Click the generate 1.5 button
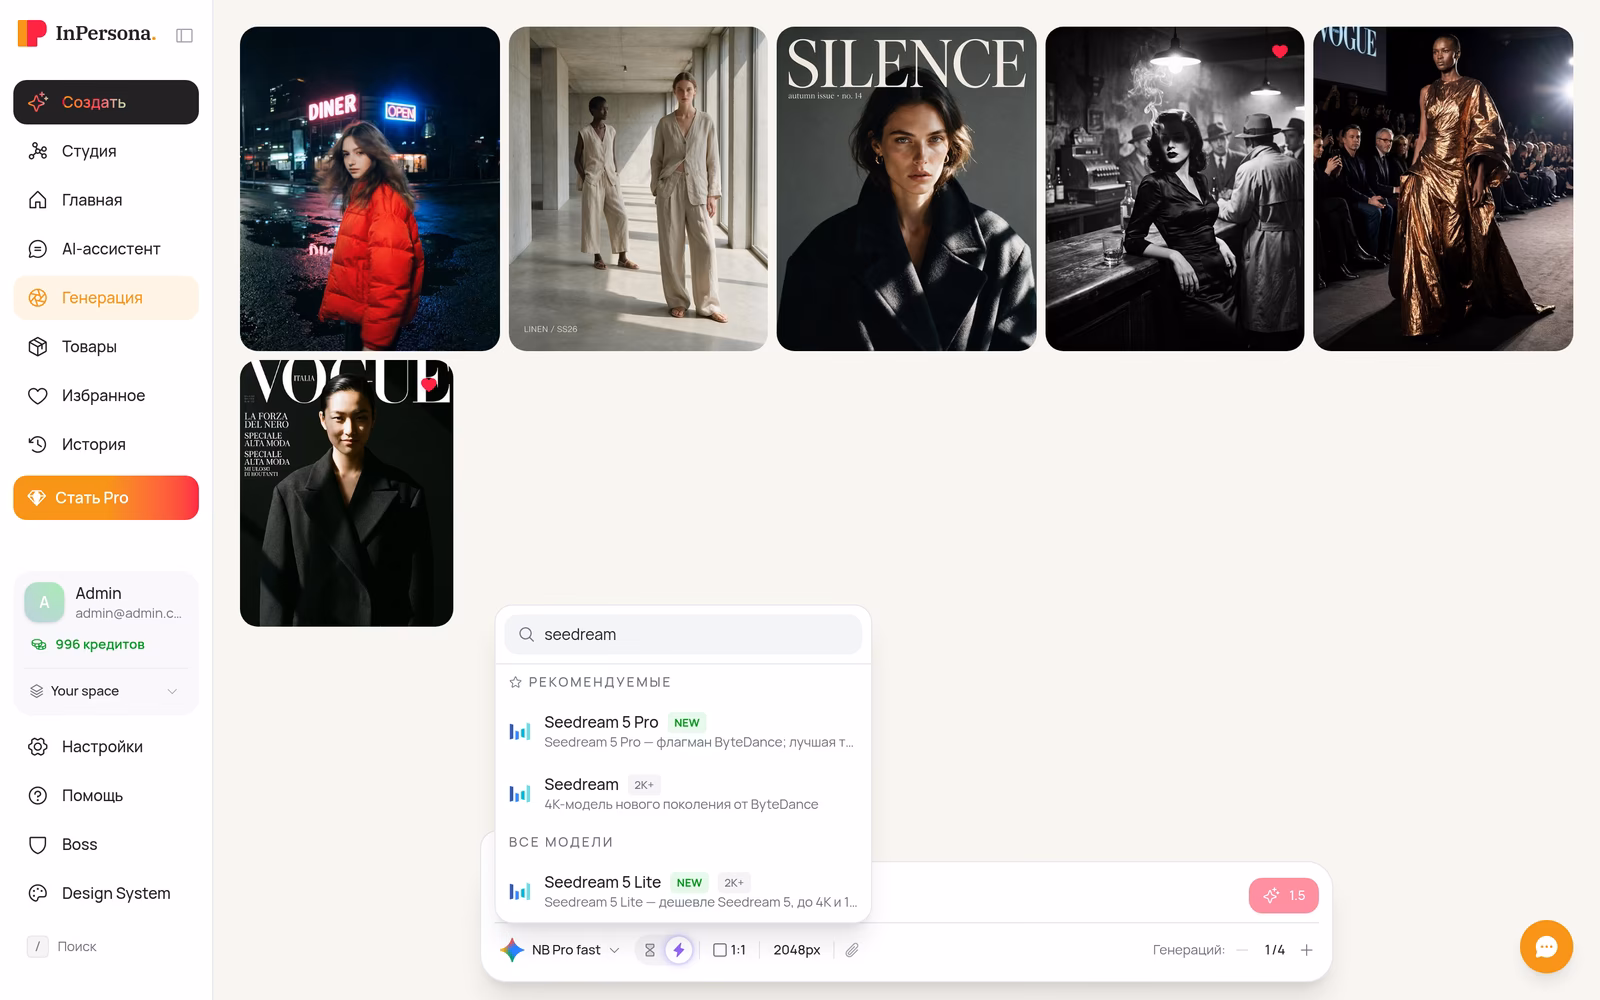This screenshot has width=1600, height=1000. (1284, 896)
